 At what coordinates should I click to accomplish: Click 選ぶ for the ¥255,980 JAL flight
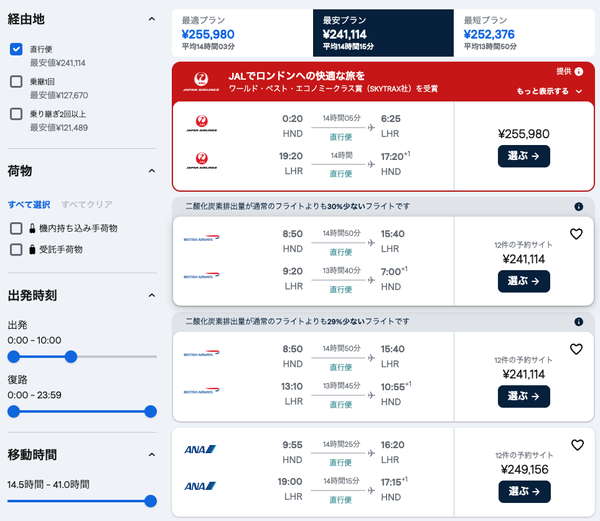coord(523,156)
